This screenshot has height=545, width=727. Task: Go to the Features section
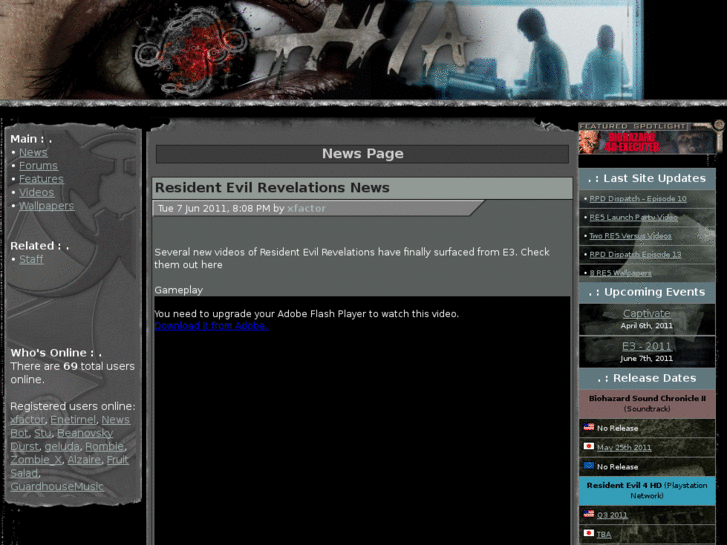41,179
